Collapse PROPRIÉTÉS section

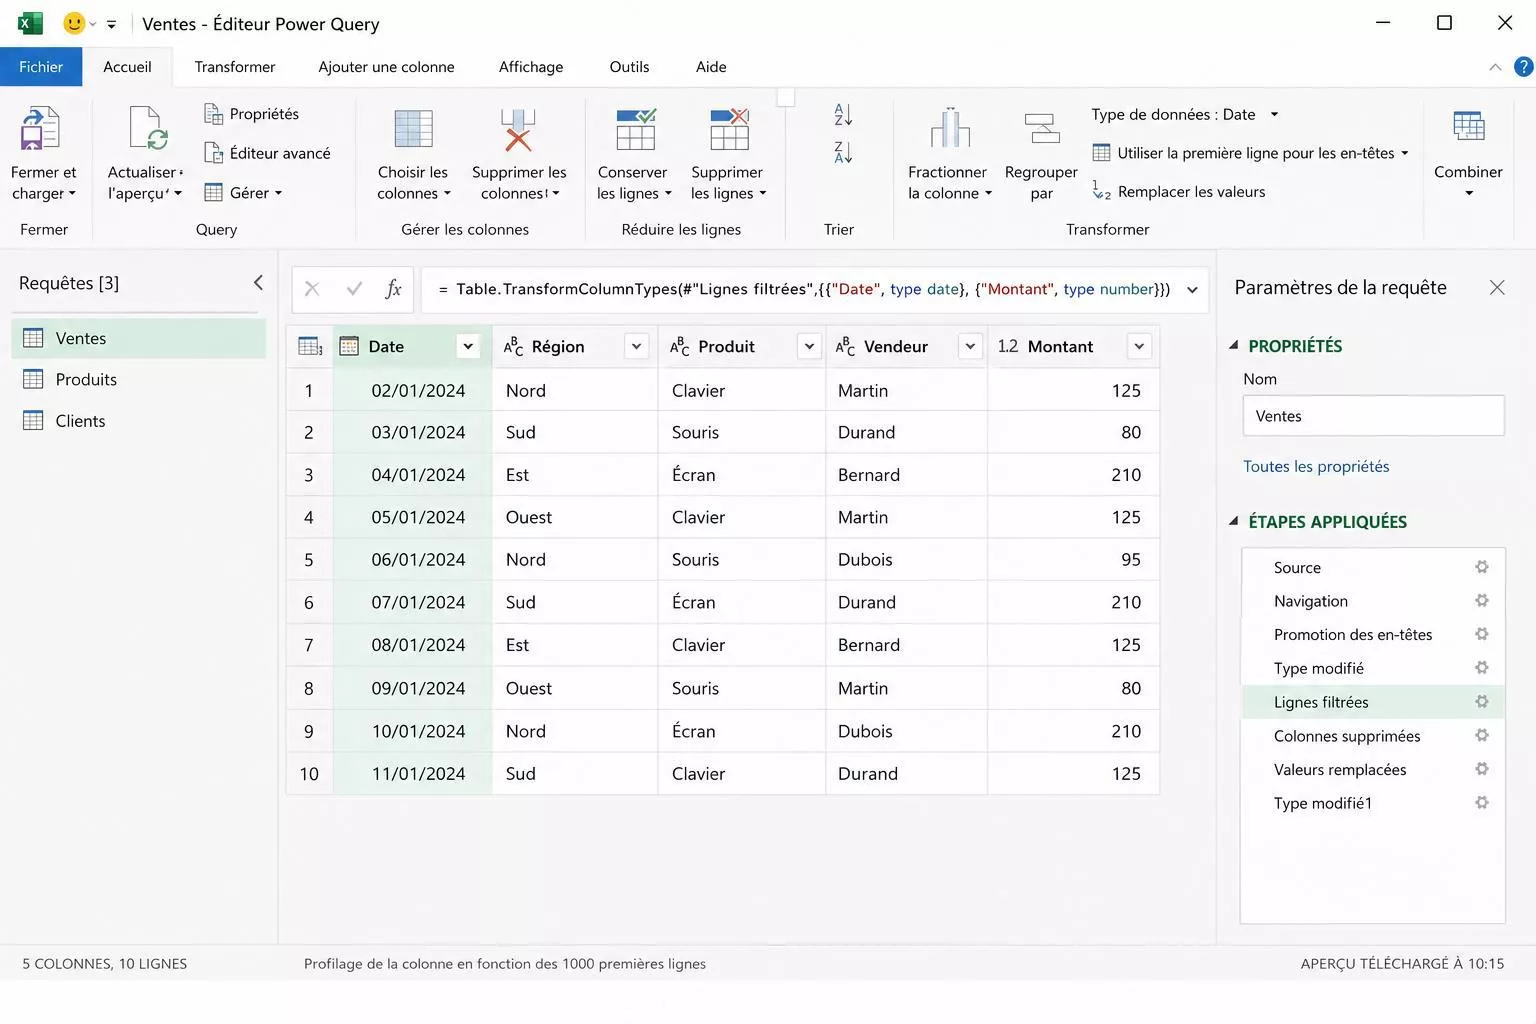(1233, 345)
